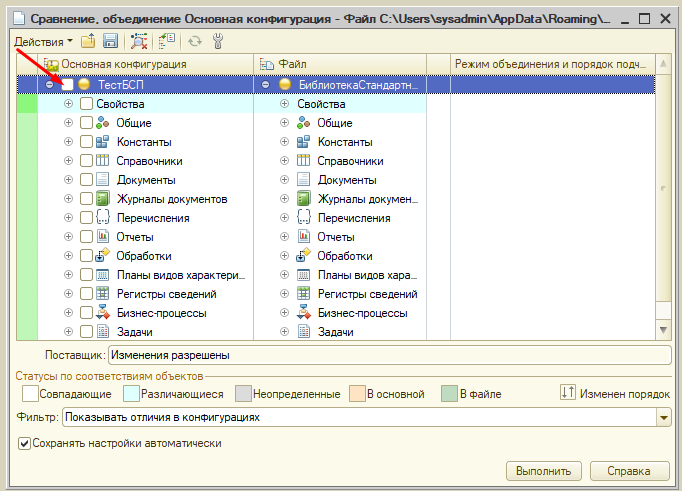682x491 pixels.
Task: Click the Изменен порядок arrows icon
Action: pyautogui.click(x=568, y=393)
